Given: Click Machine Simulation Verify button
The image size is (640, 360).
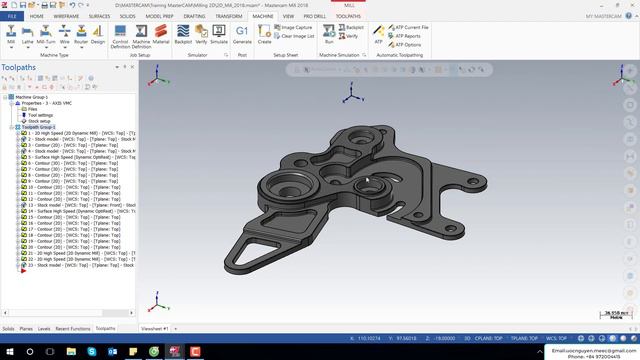Looking at the screenshot, I should (x=348, y=36).
